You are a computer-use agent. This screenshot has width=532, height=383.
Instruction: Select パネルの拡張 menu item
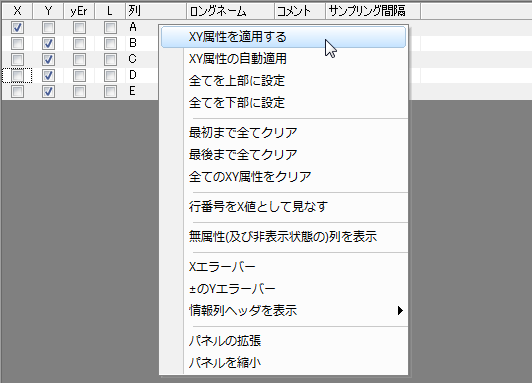(283, 341)
